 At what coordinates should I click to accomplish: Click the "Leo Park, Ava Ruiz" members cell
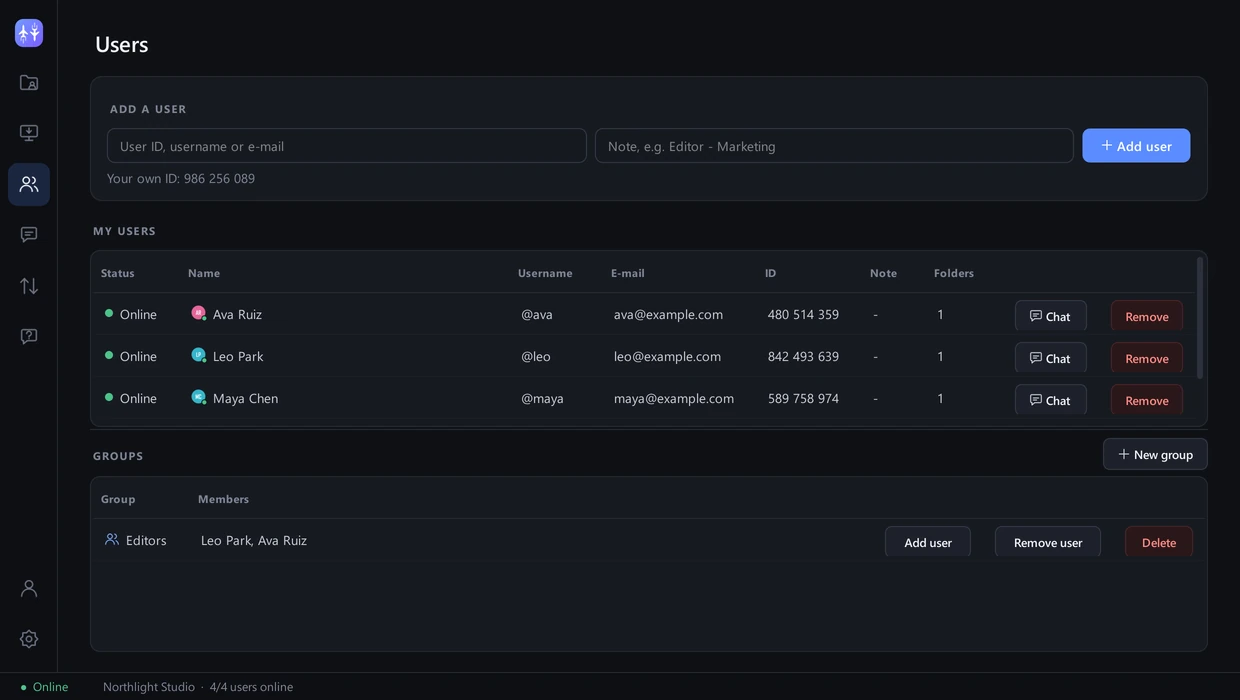[x=254, y=540]
